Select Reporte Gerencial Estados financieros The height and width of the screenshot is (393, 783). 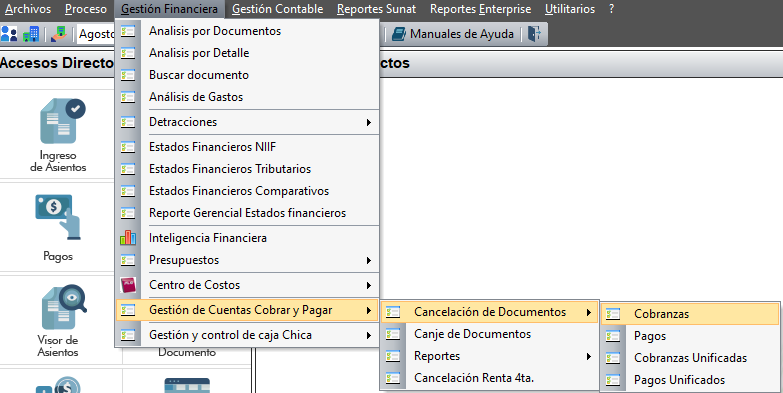click(247, 213)
